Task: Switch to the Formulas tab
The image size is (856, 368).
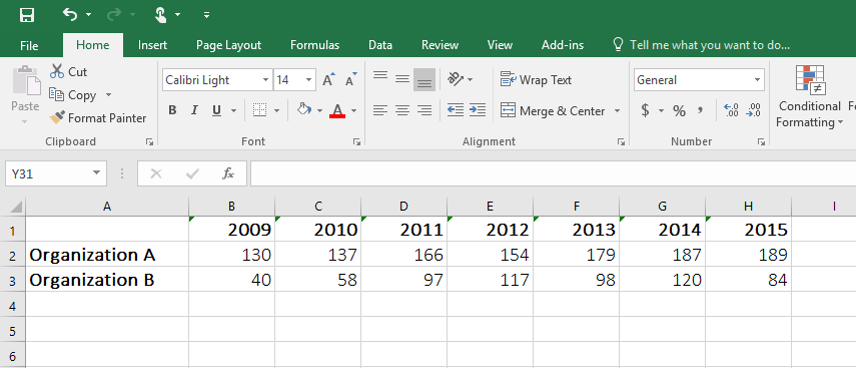Action: 314,45
